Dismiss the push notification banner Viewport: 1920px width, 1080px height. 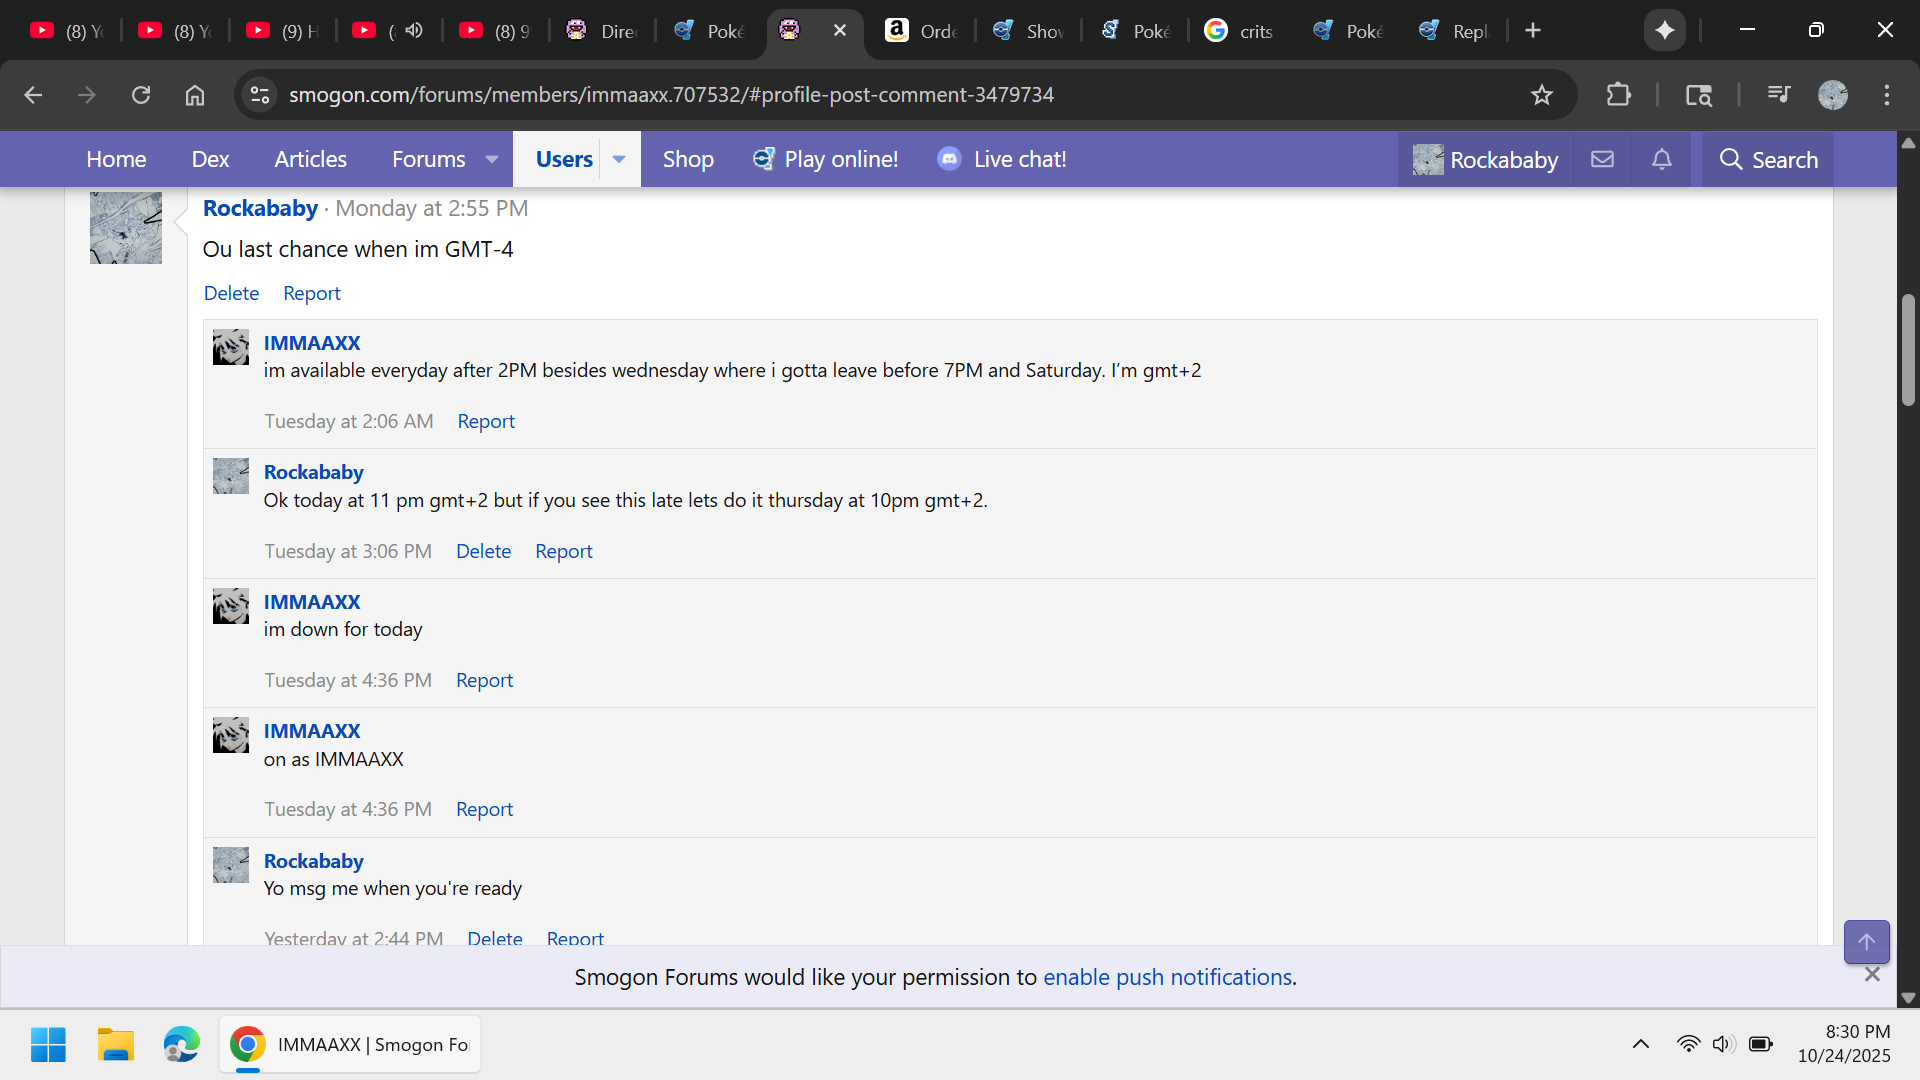[1872, 974]
